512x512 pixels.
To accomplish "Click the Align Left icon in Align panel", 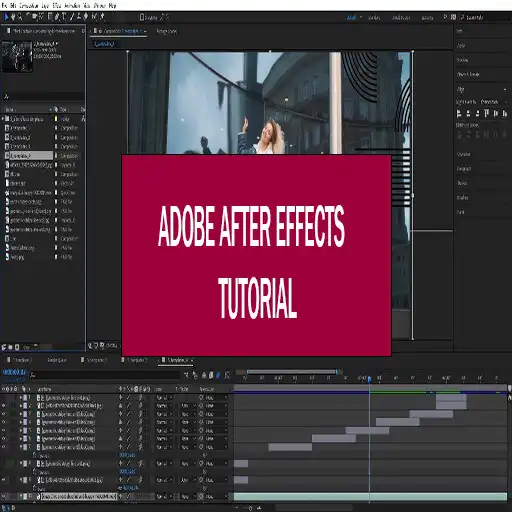I will [x=459, y=114].
